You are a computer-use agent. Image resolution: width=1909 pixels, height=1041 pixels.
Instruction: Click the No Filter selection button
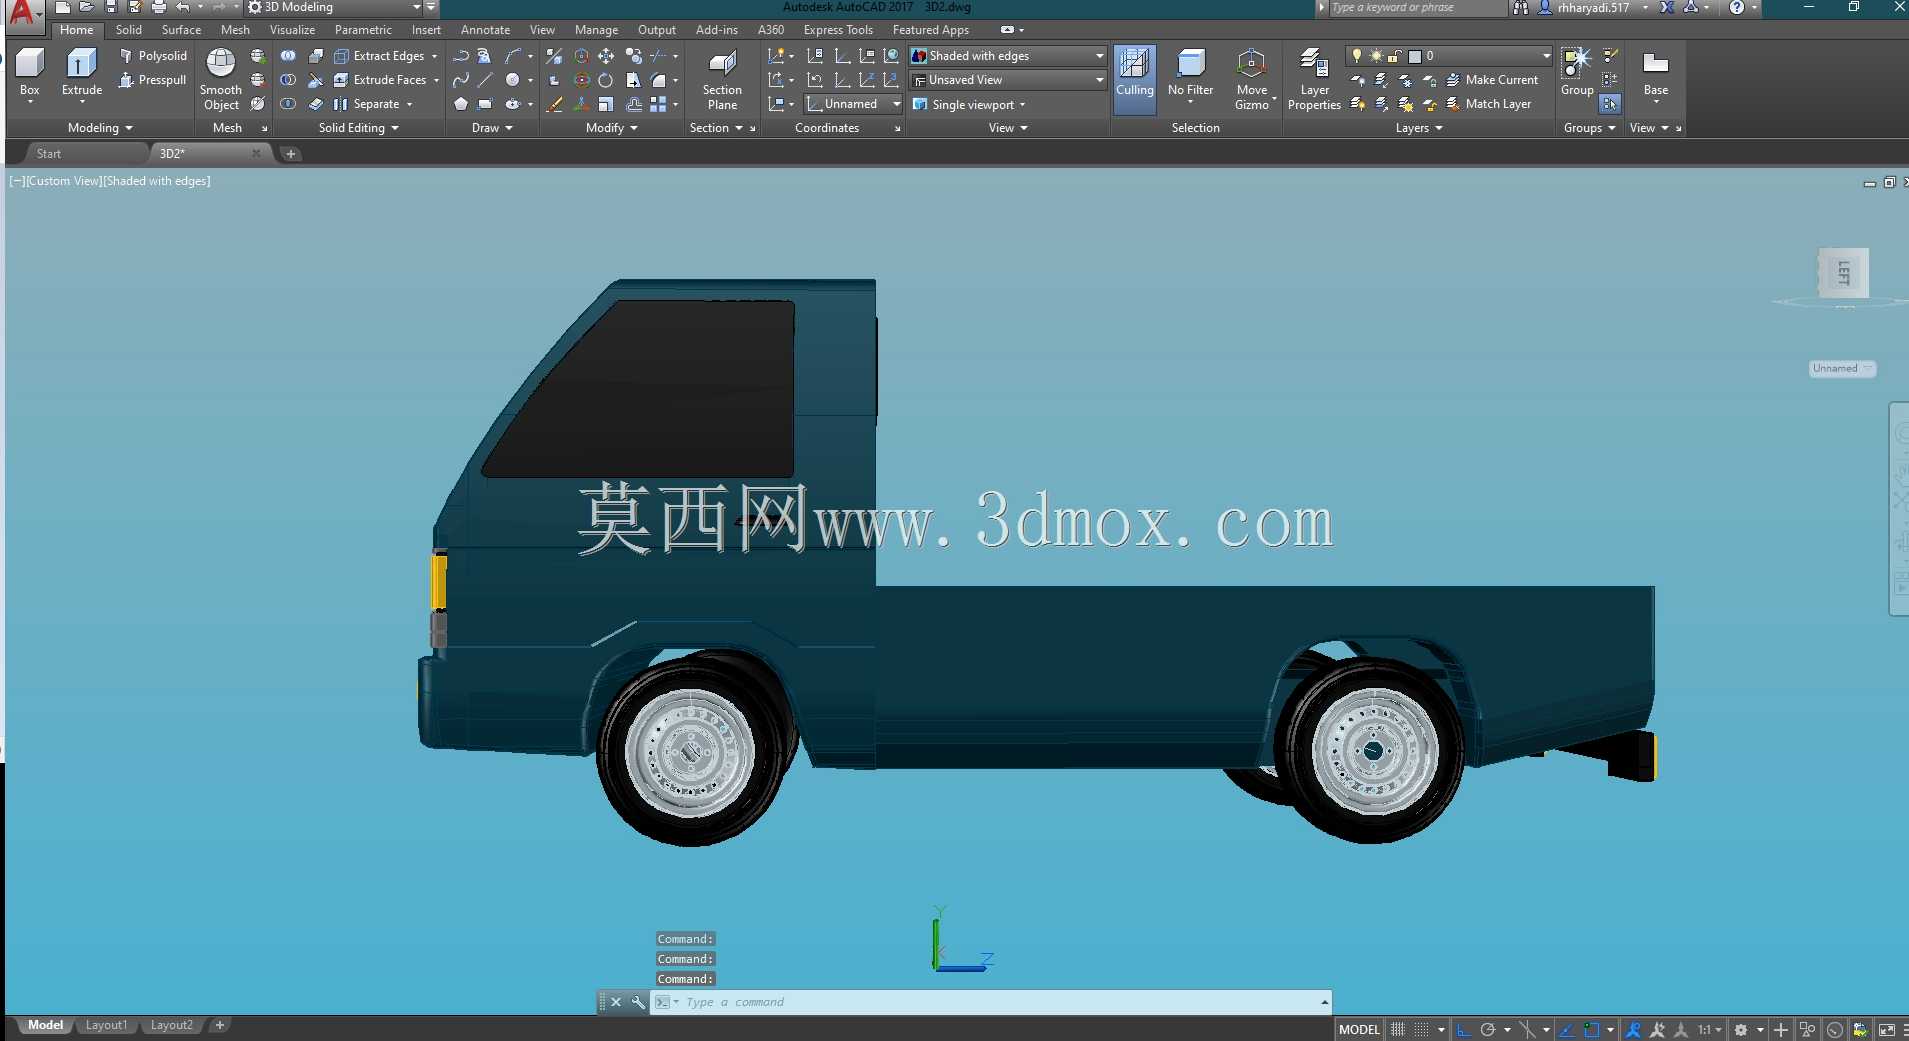point(1190,78)
